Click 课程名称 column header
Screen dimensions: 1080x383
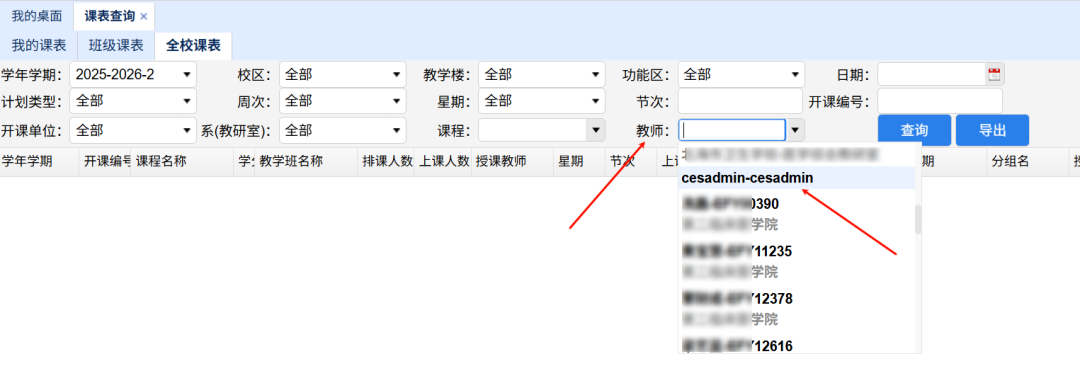pyautogui.click(x=182, y=162)
